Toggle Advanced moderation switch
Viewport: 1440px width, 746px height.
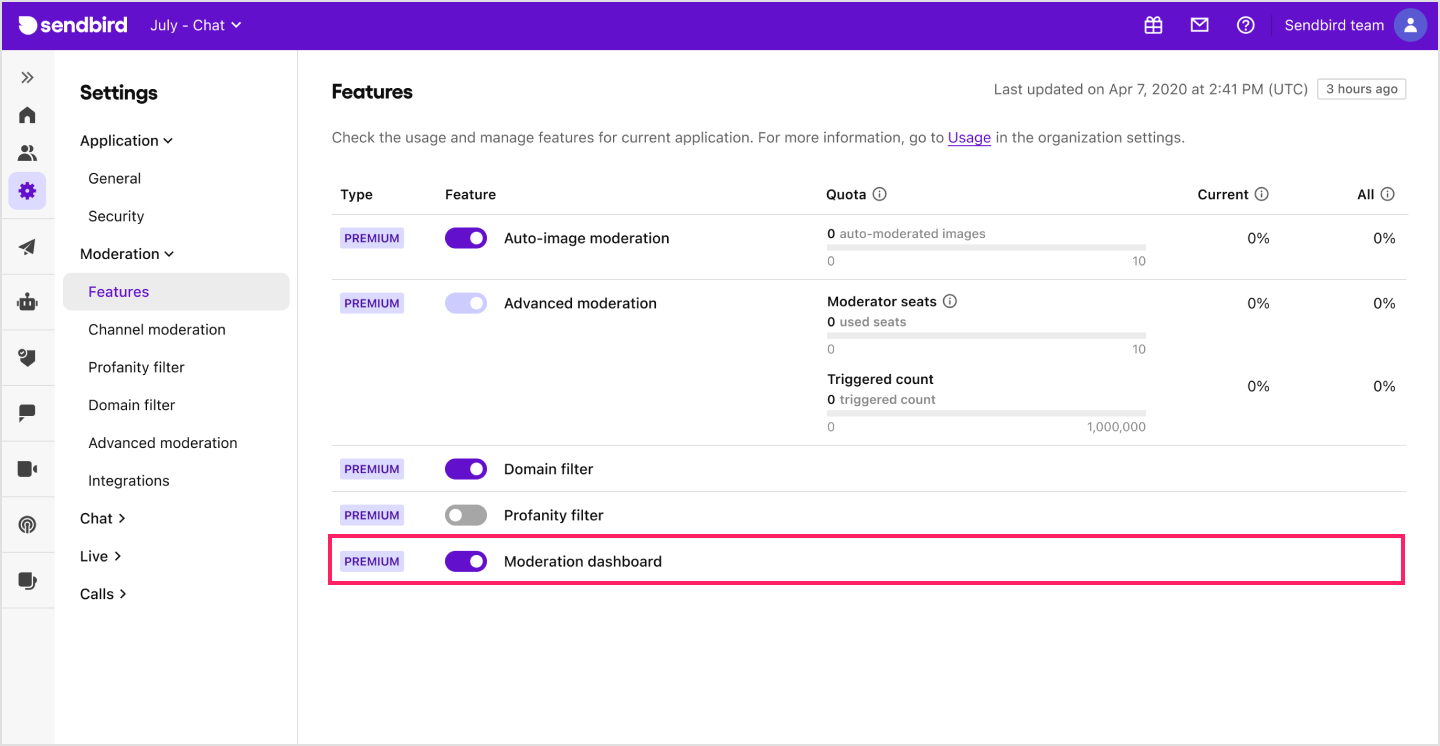pyautogui.click(x=466, y=303)
